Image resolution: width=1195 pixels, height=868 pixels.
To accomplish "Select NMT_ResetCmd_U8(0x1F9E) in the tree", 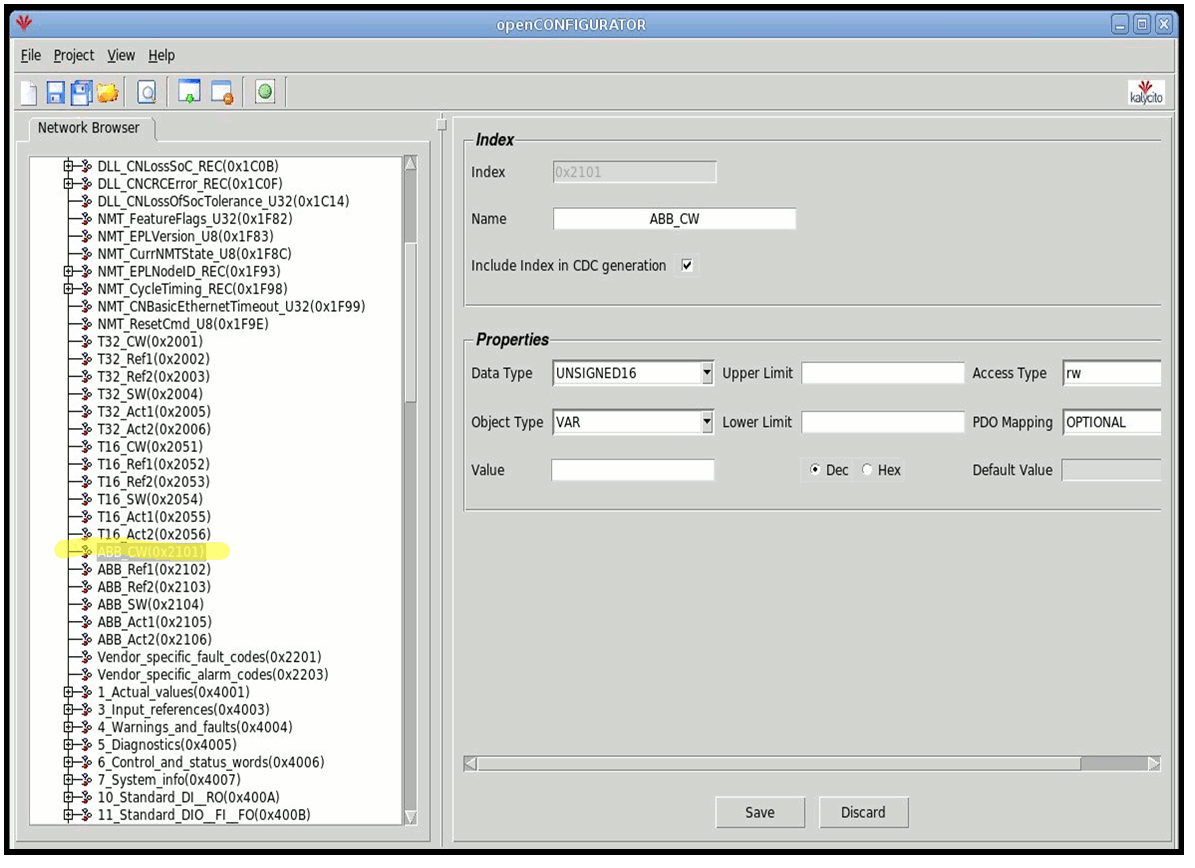I will 183,323.
